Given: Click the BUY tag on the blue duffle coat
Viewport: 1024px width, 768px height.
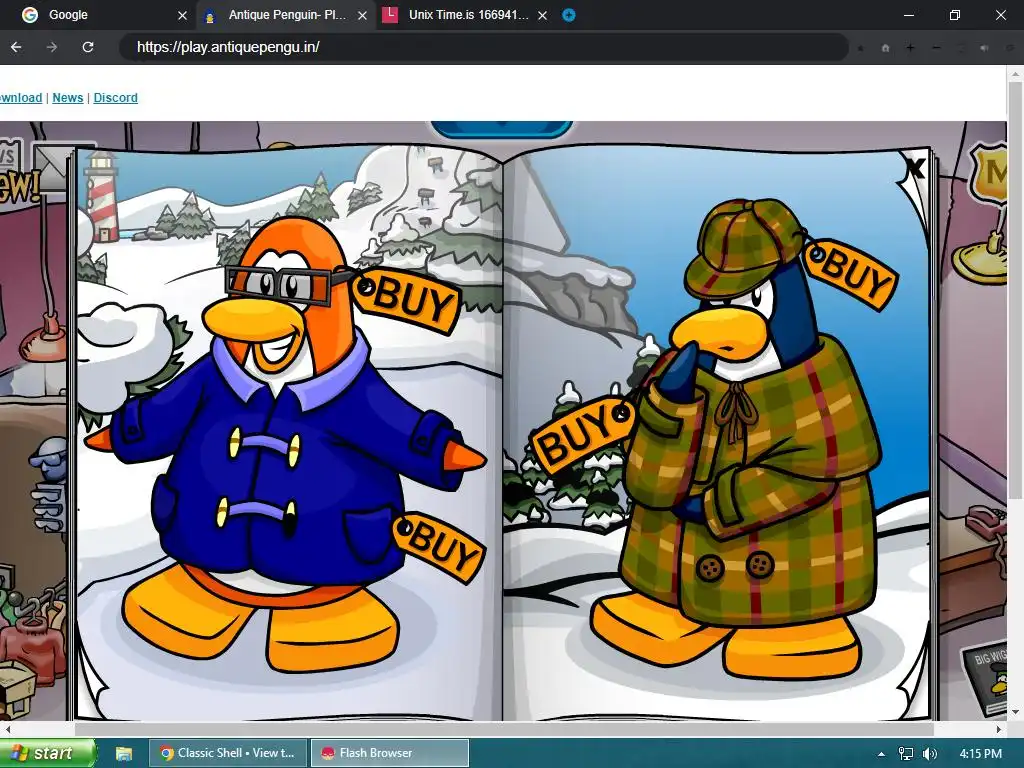Looking at the screenshot, I should click(x=439, y=547).
